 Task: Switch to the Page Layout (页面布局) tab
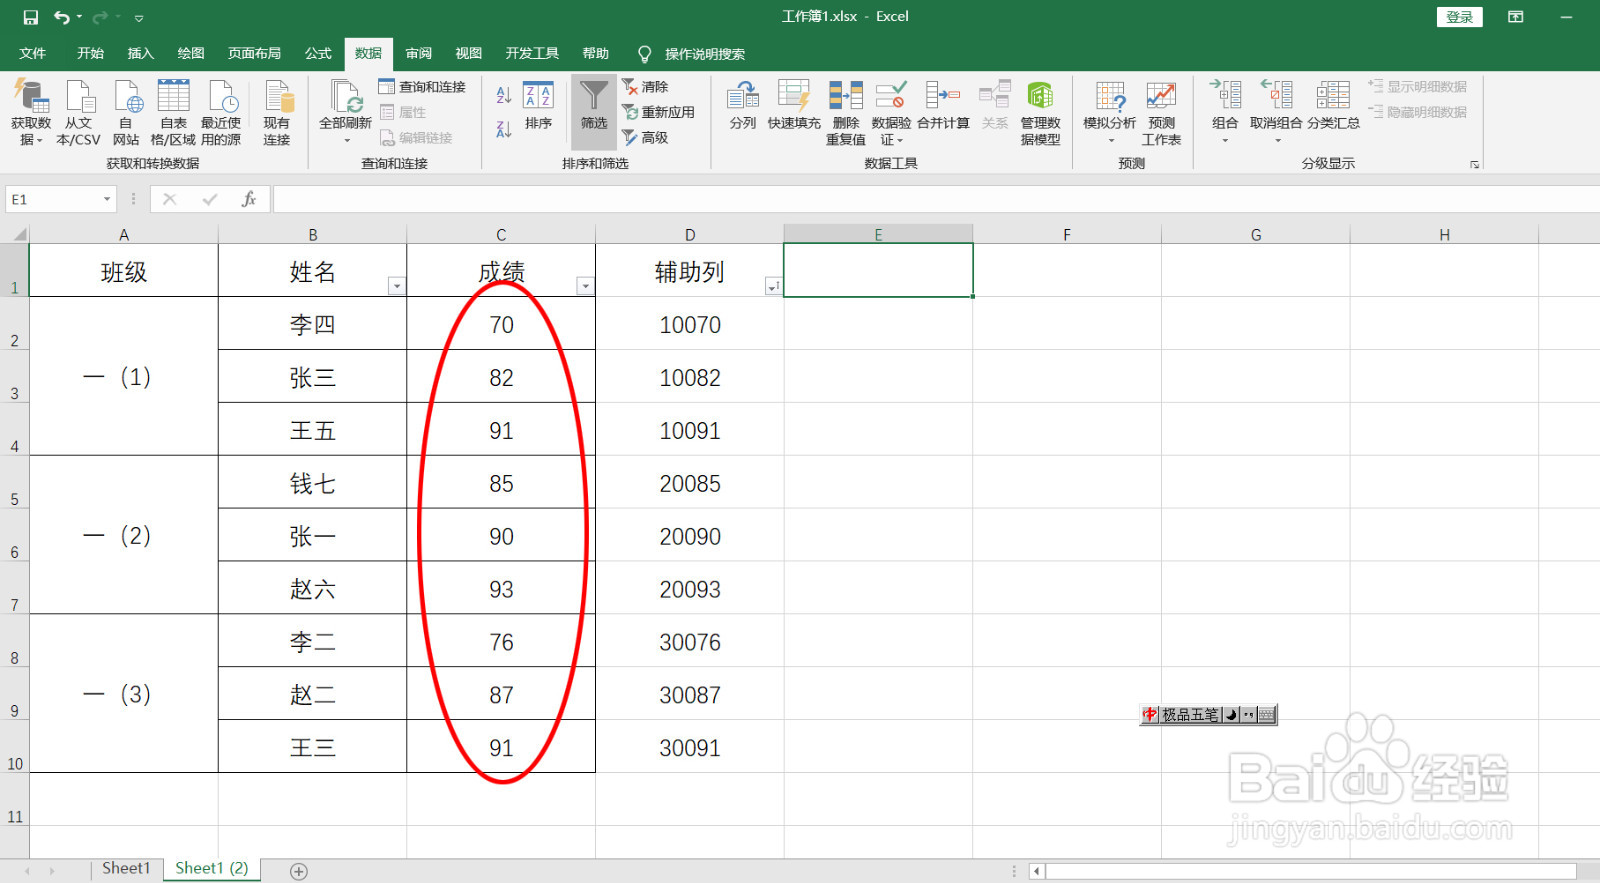point(255,53)
